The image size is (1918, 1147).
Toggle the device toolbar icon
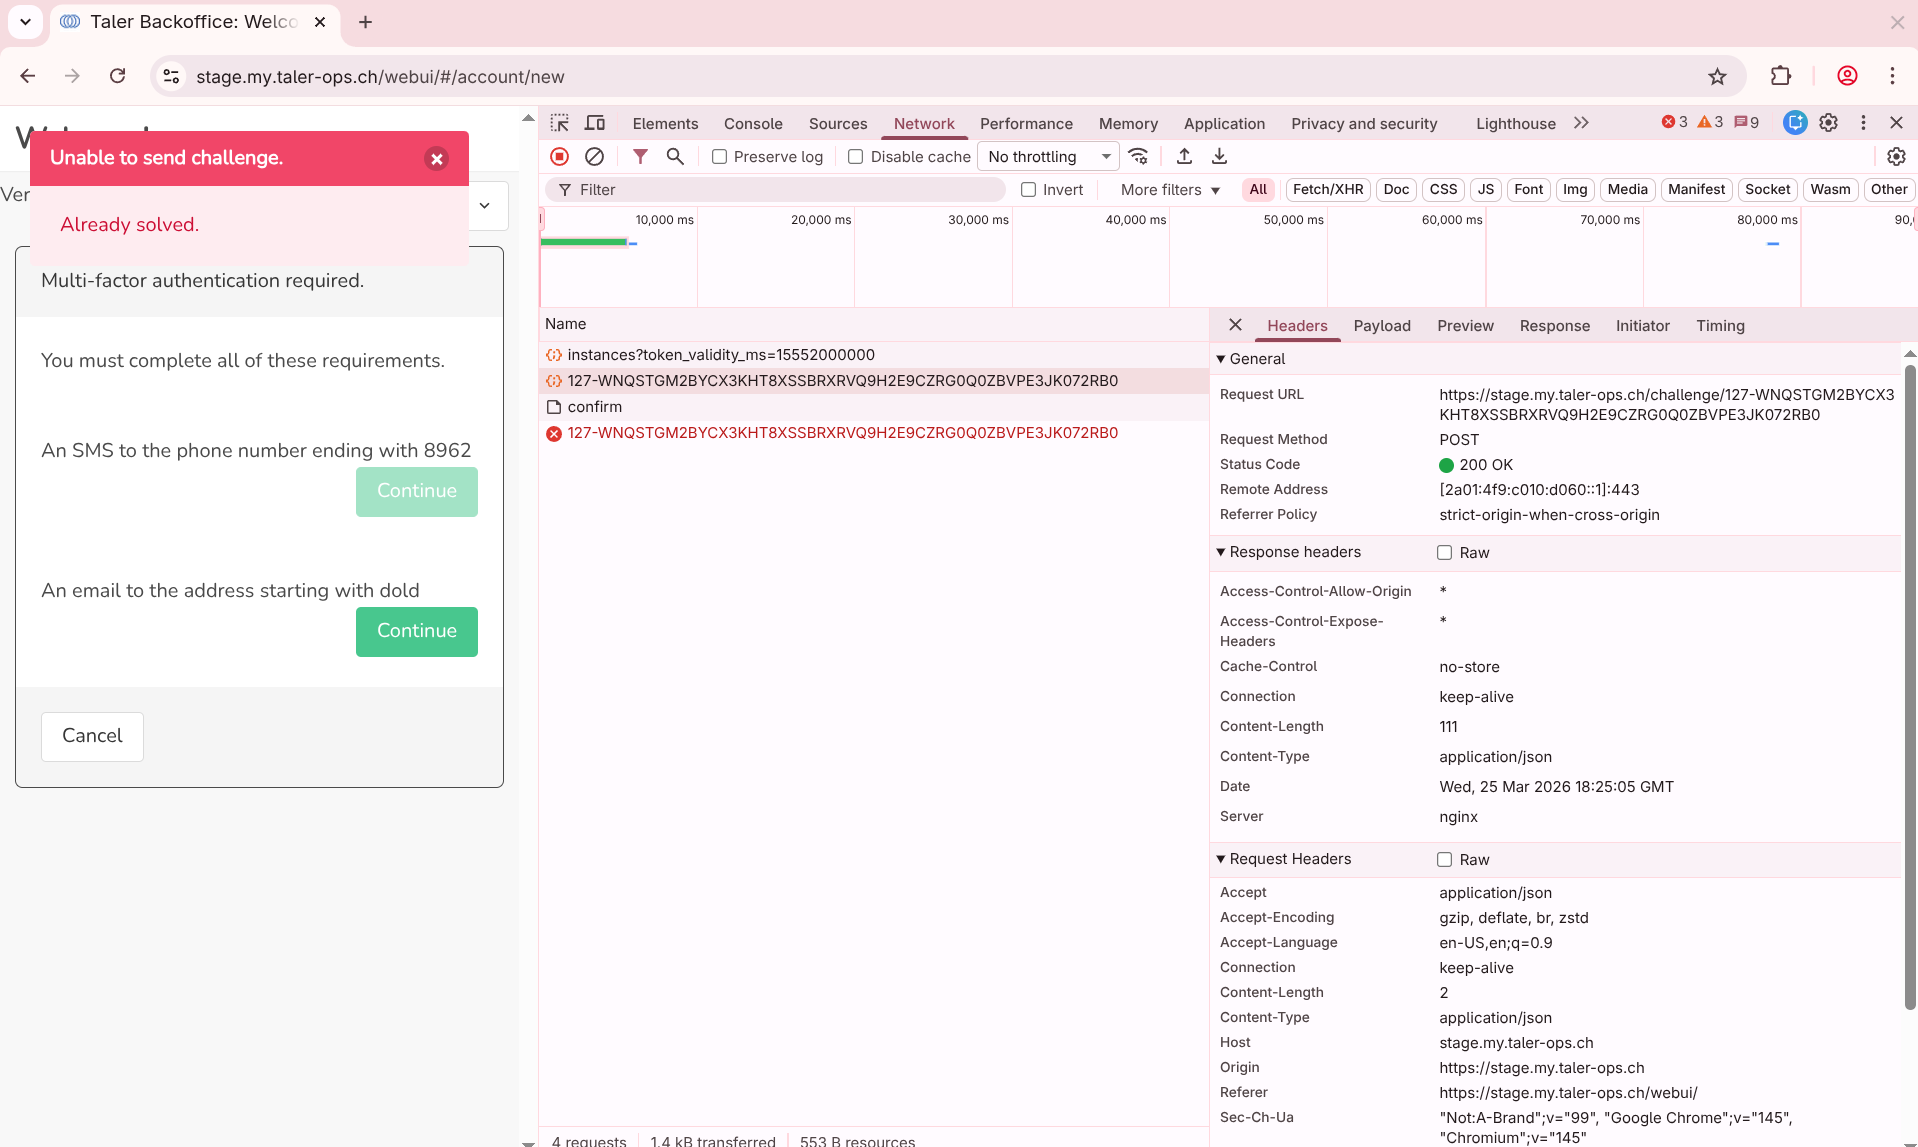point(595,123)
